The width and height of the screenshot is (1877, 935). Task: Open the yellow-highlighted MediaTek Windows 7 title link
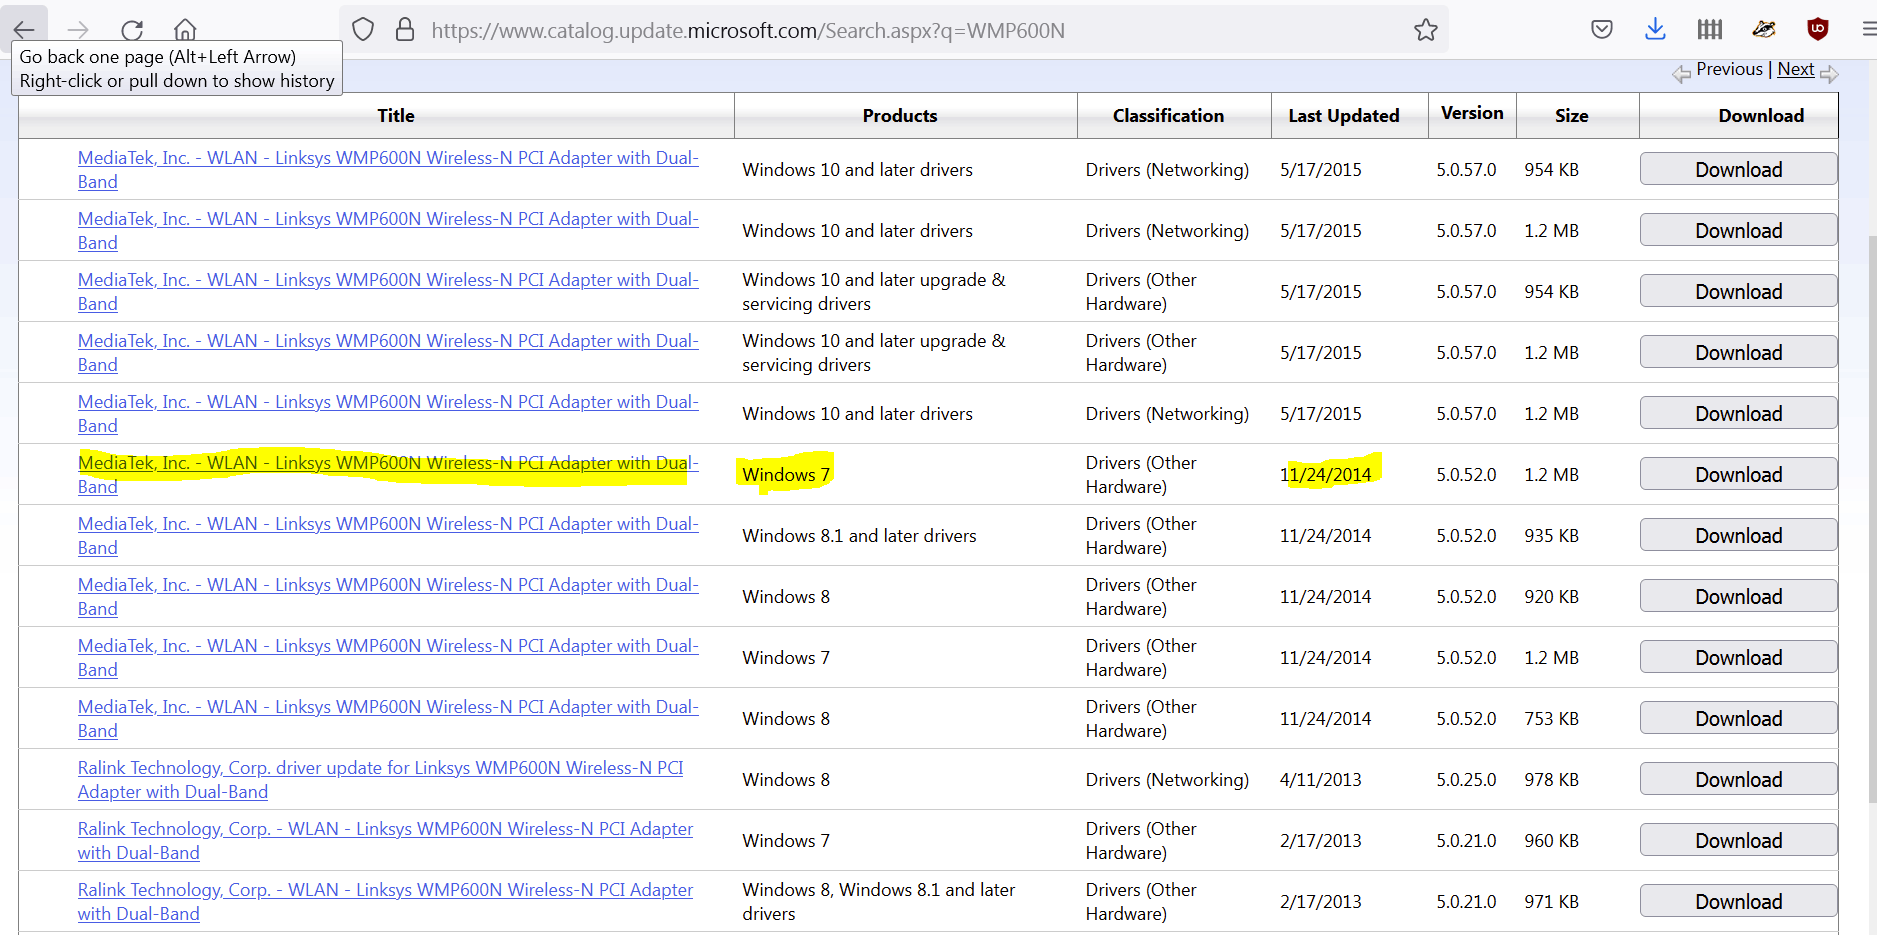pyautogui.click(x=388, y=475)
